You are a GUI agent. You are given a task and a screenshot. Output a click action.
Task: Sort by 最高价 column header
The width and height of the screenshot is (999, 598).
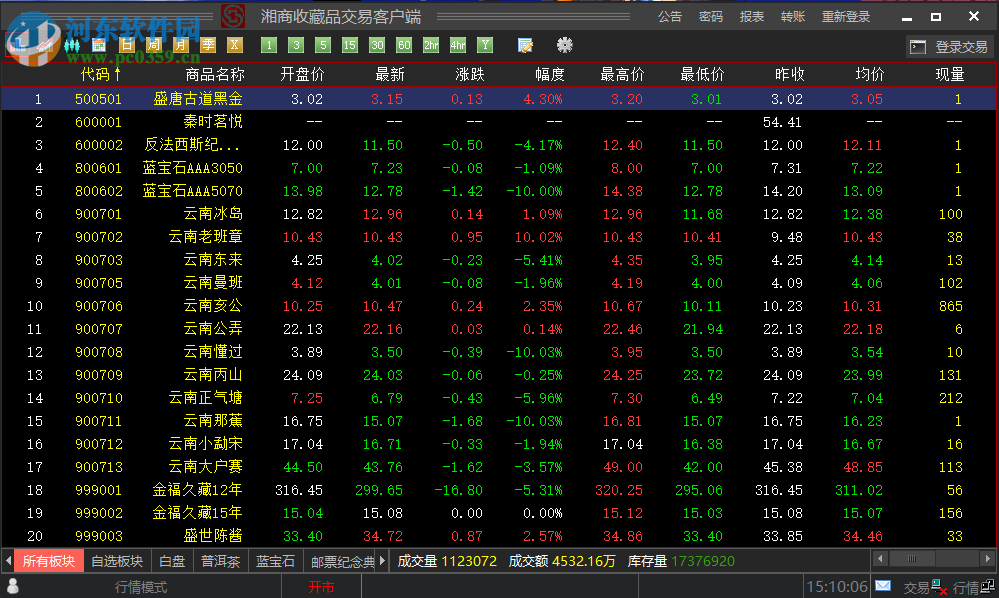click(x=622, y=75)
